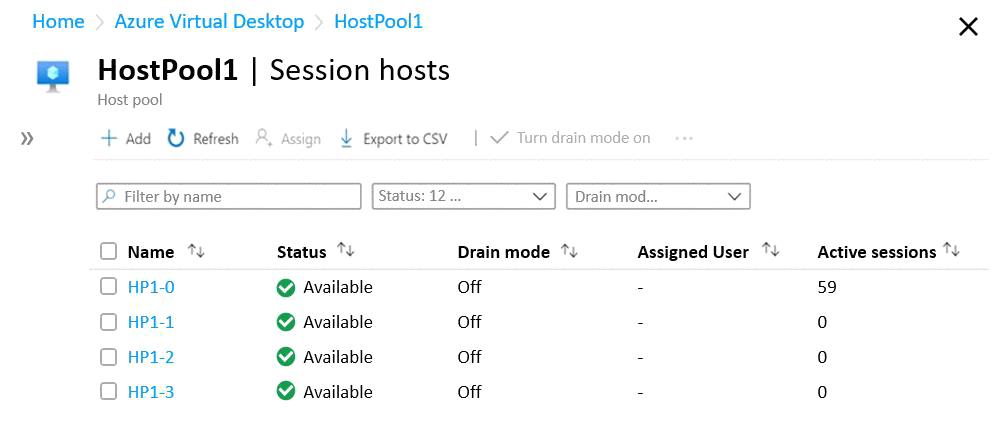Open the Status filter dropdown
Screen dimensions: 1002x421
[x=463, y=196]
